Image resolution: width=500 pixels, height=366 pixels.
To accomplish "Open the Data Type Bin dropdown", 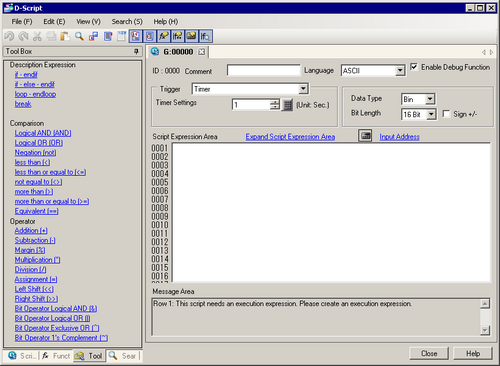I will click(x=430, y=99).
